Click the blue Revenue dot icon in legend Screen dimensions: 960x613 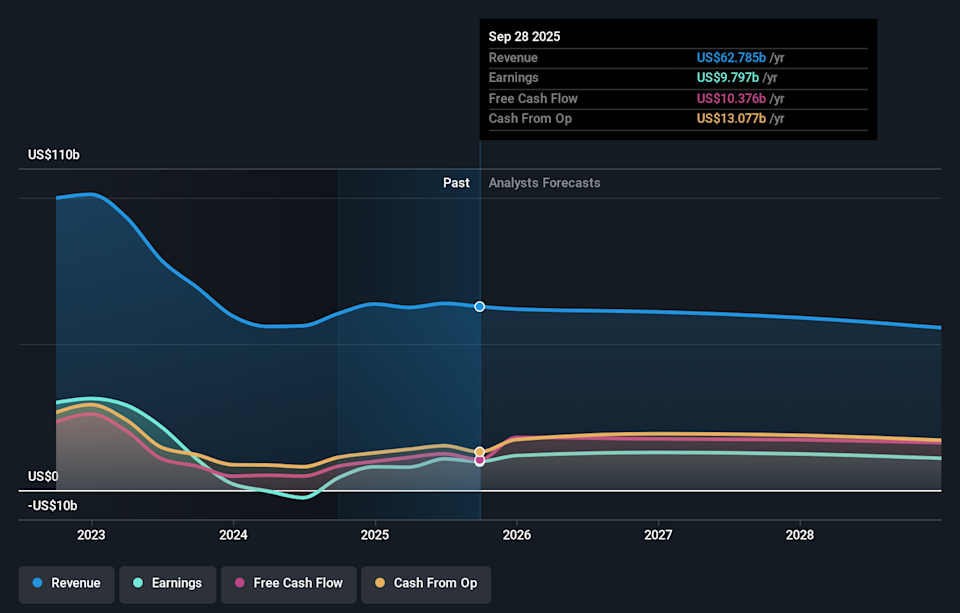click(36, 583)
